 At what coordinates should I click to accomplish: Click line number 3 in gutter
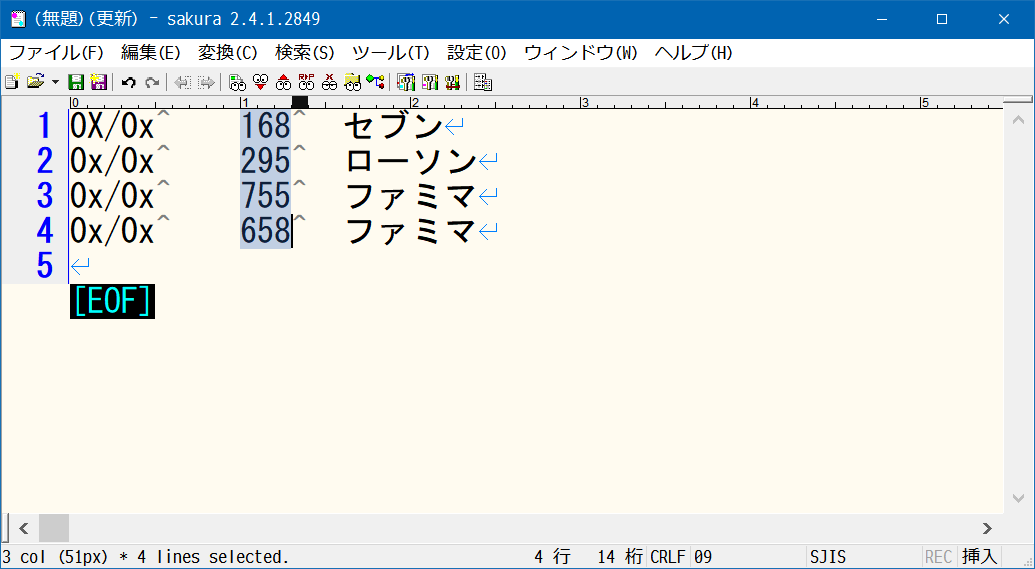[x=44, y=195]
